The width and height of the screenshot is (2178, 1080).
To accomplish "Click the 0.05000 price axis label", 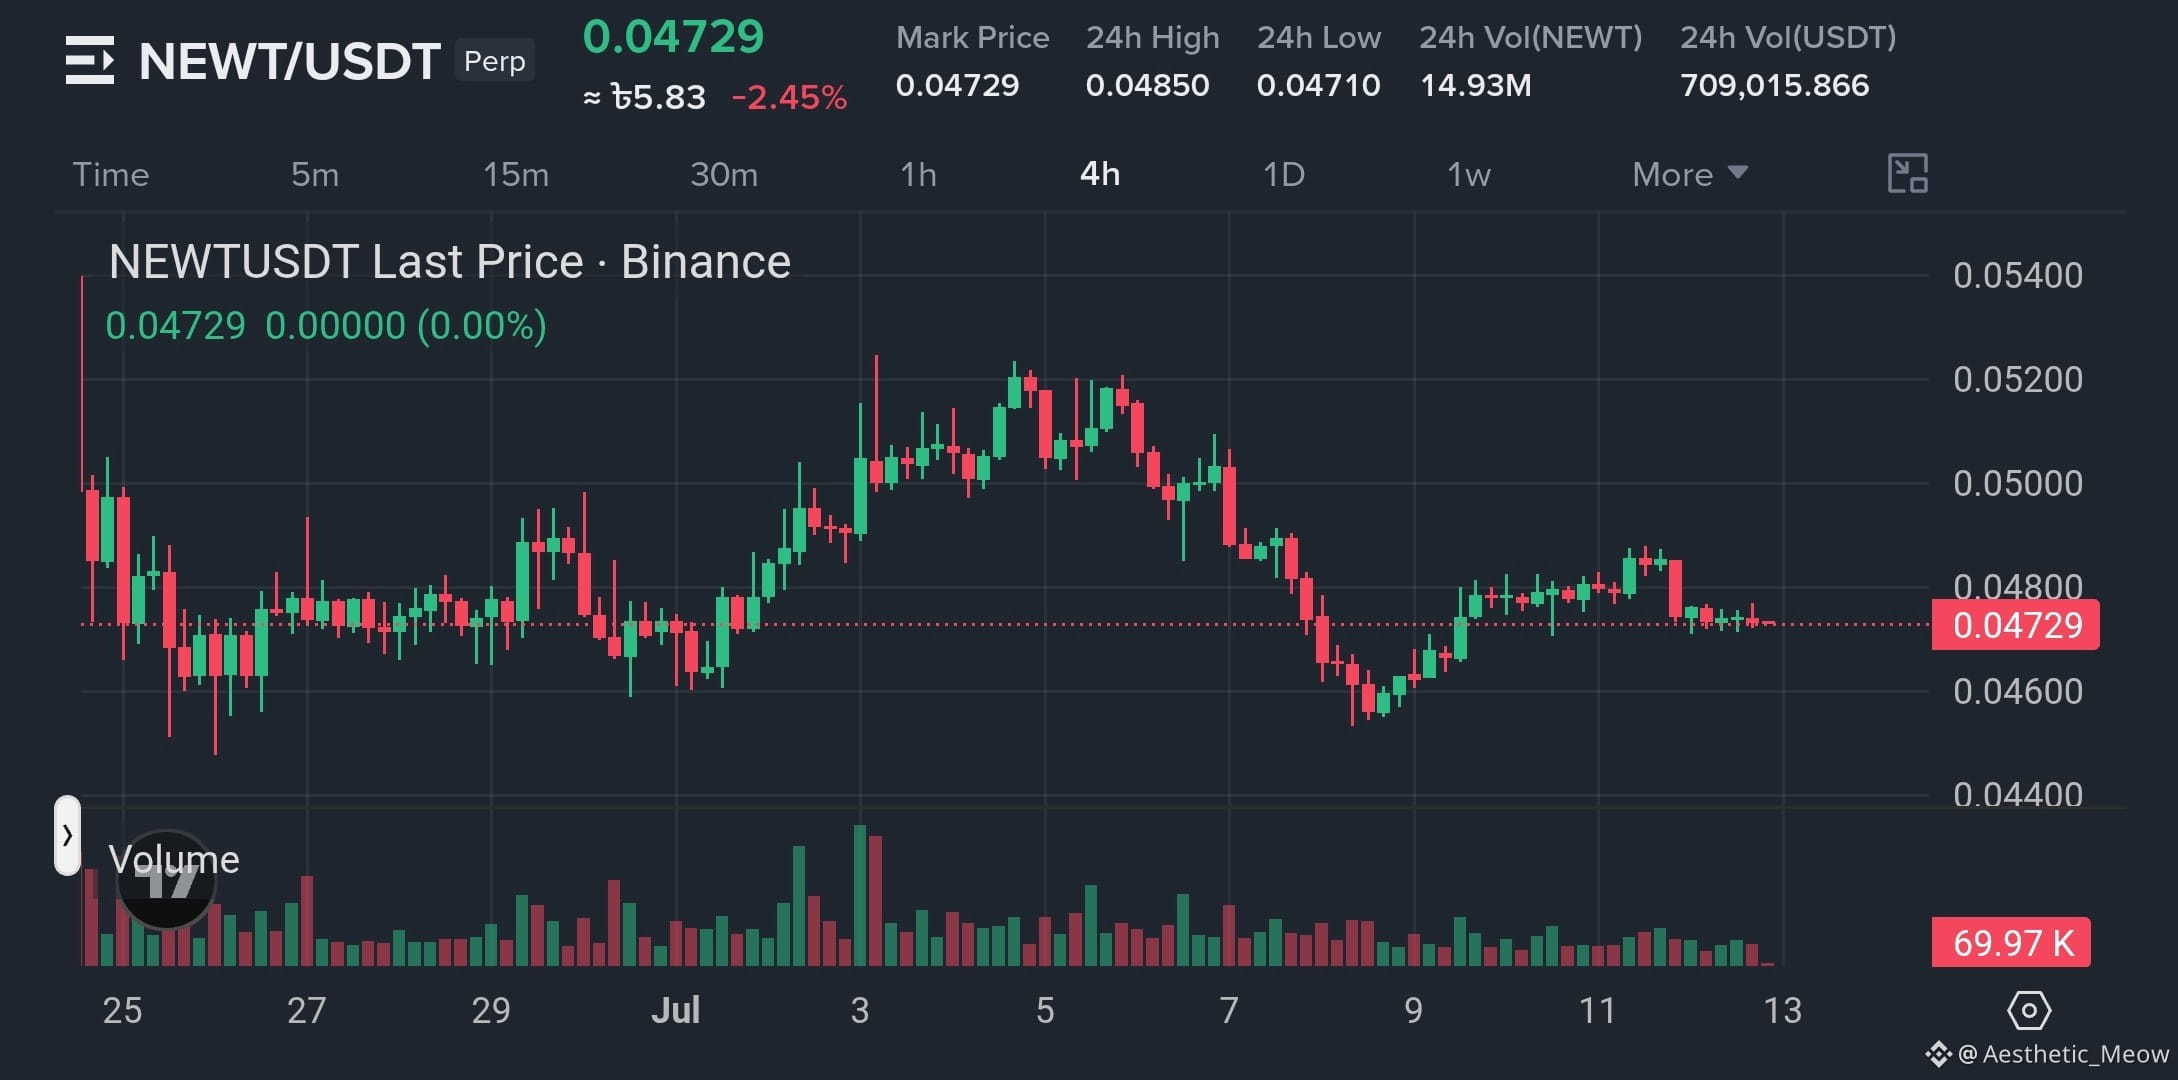I will coord(2018,484).
